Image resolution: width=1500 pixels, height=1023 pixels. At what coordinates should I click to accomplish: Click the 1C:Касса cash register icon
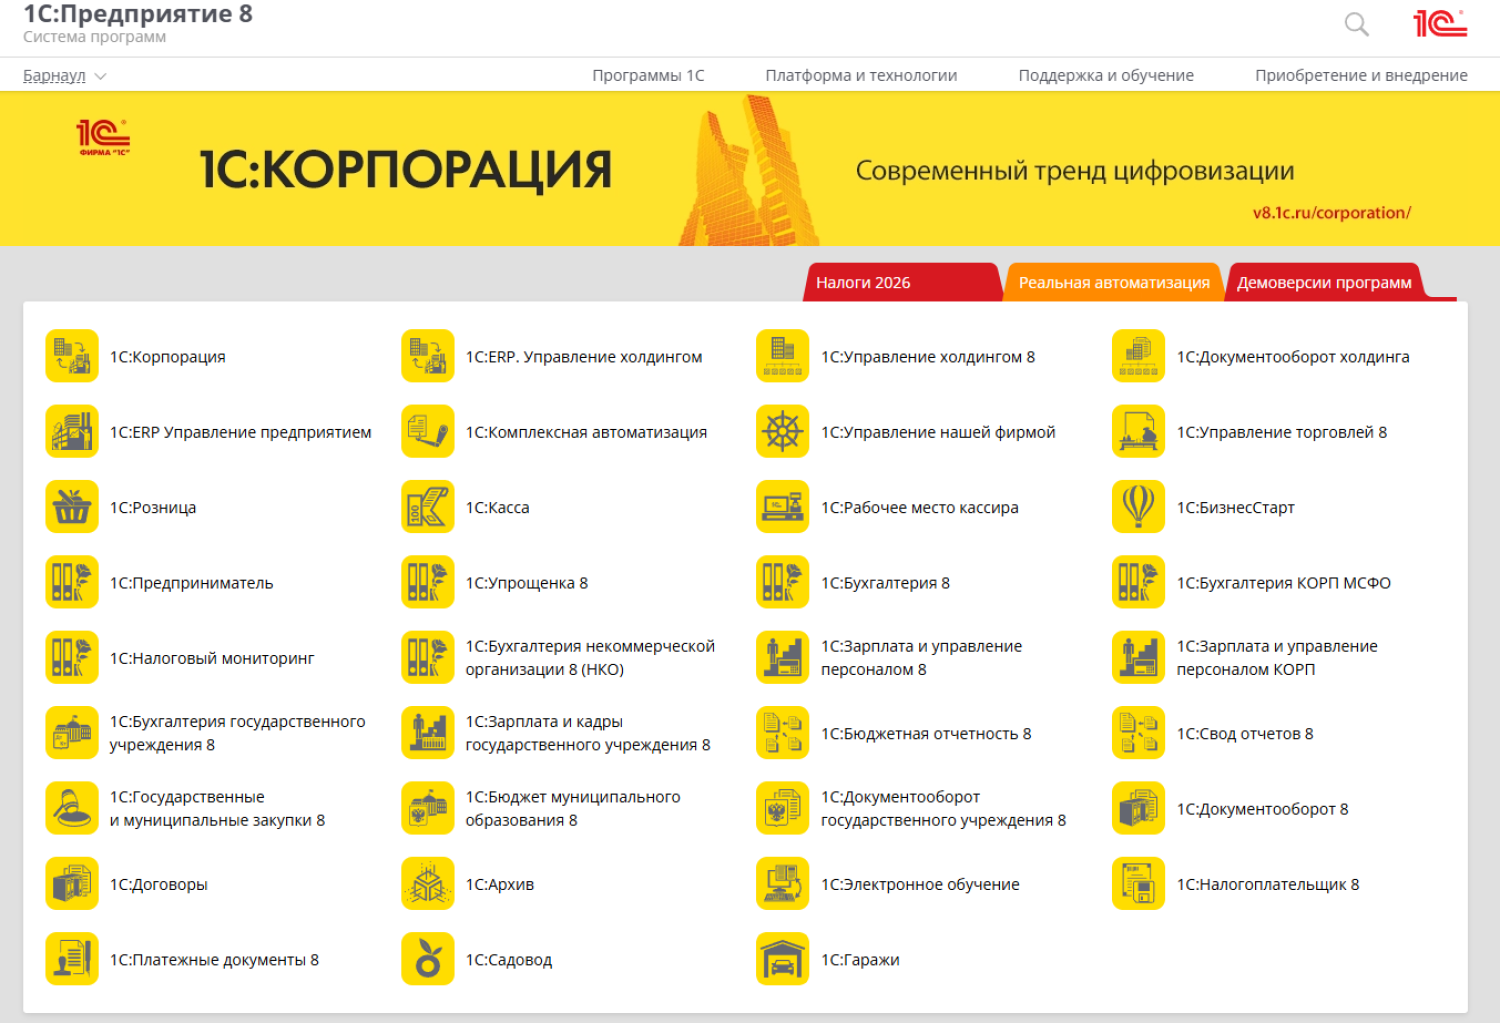pos(427,507)
